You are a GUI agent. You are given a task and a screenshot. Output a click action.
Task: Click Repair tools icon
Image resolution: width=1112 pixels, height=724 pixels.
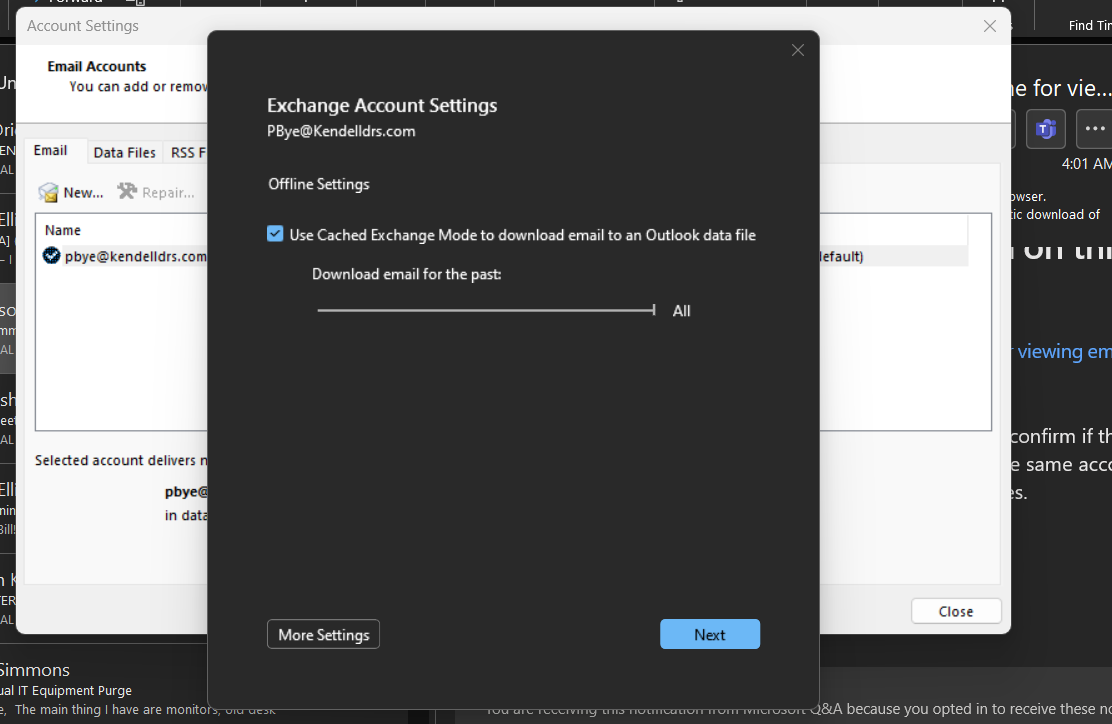pos(127,191)
